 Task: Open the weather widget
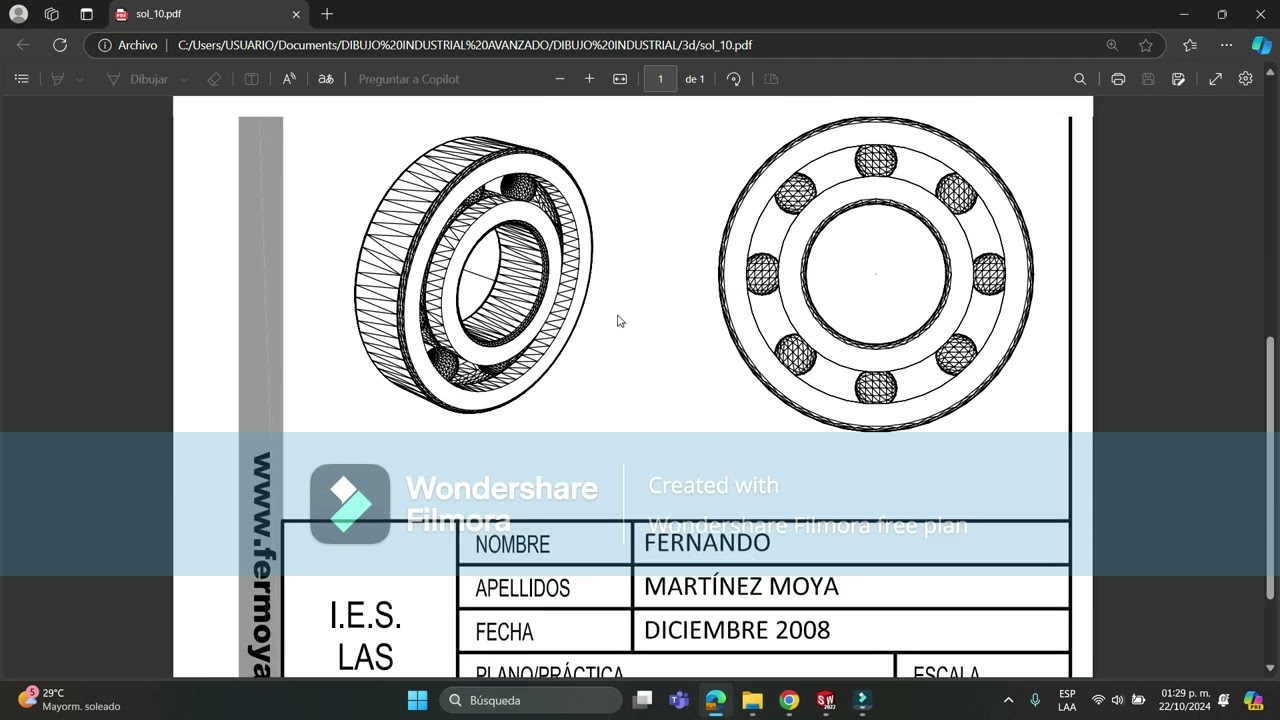coord(70,700)
